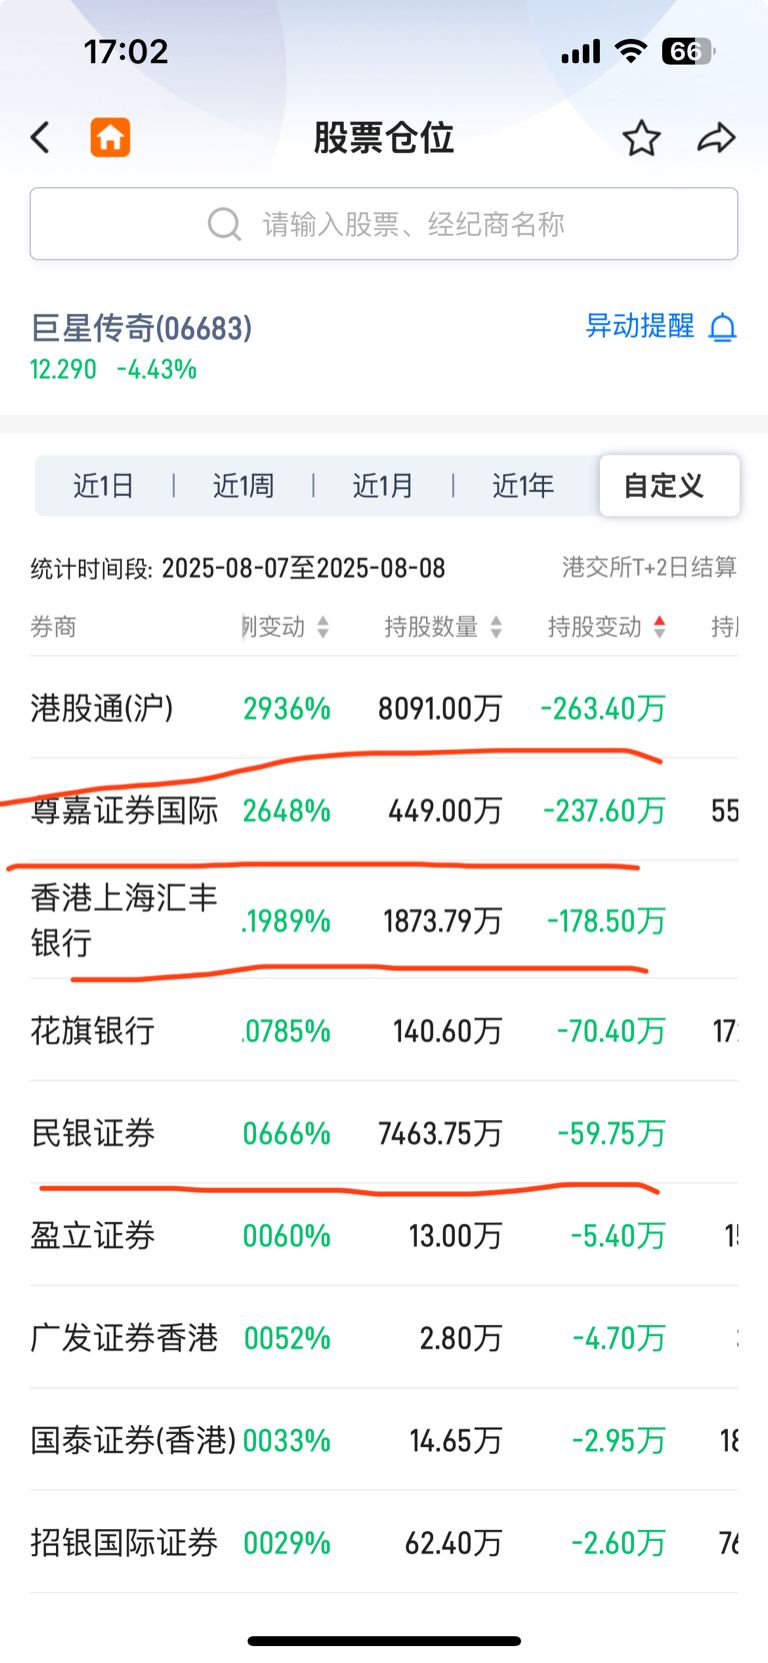768x1663 pixels.
Task: Favorite this page with the star icon
Action: (x=641, y=138)
